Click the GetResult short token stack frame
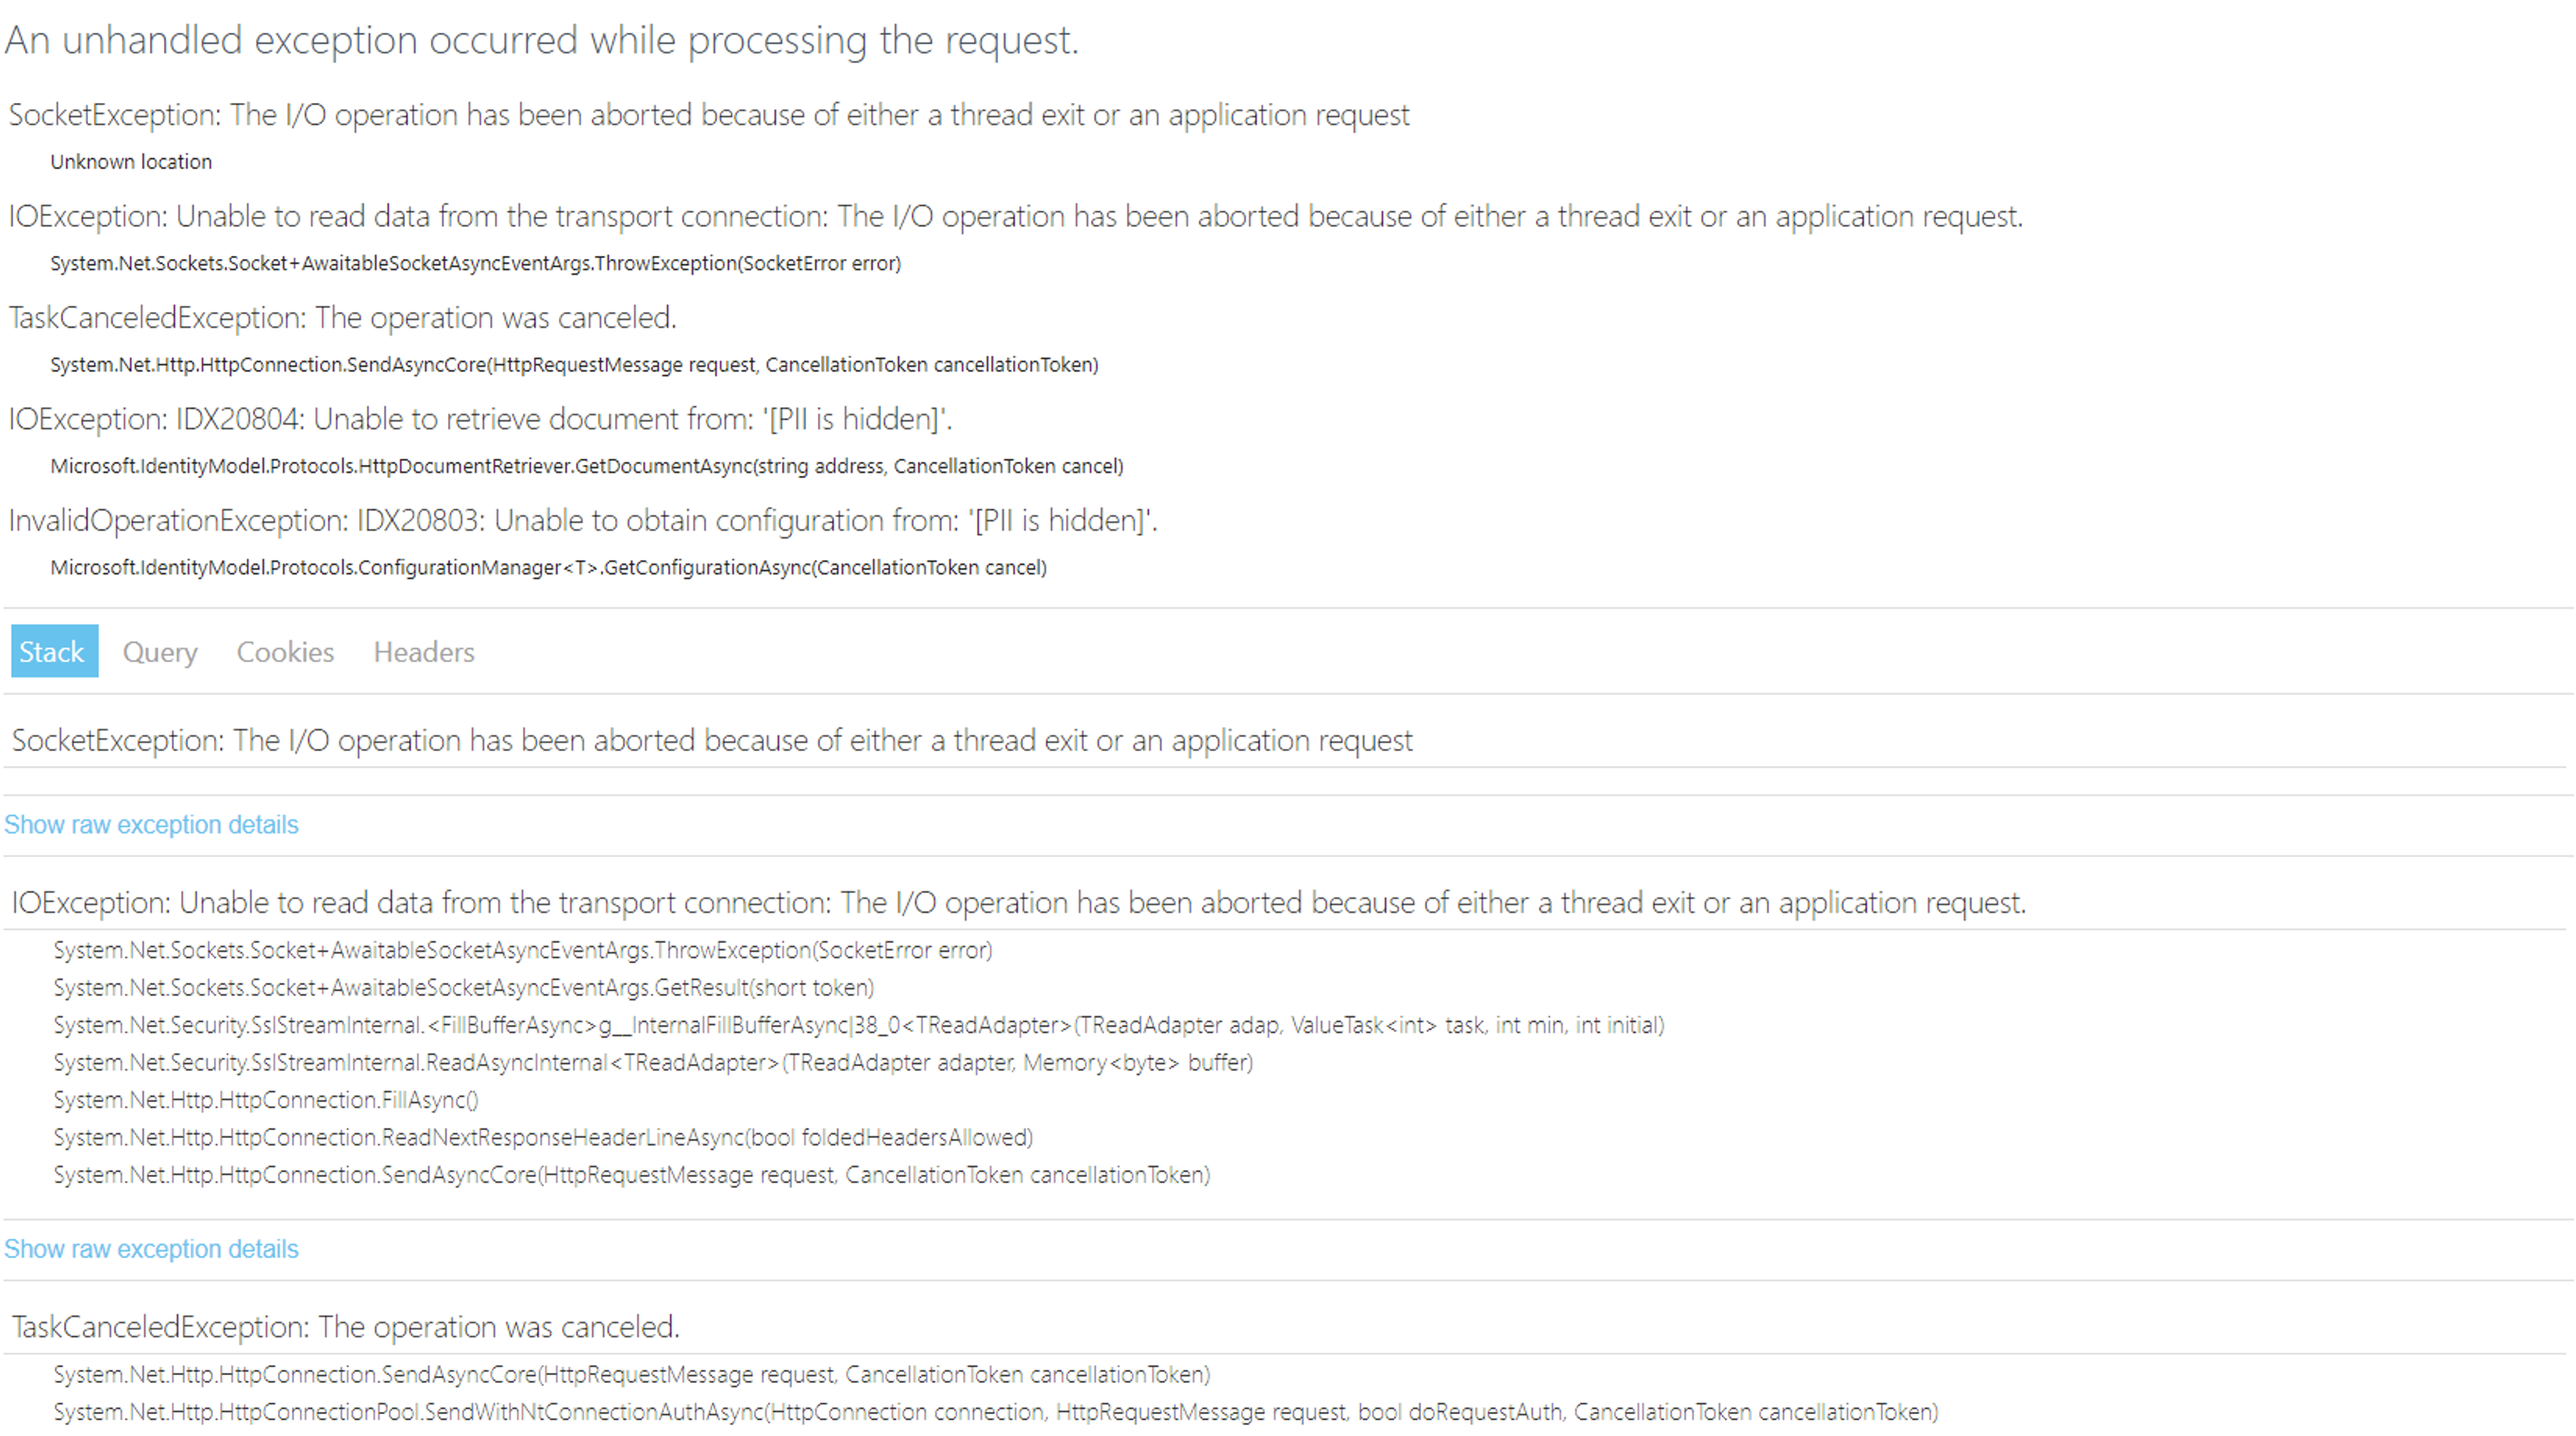 [463, 988]
